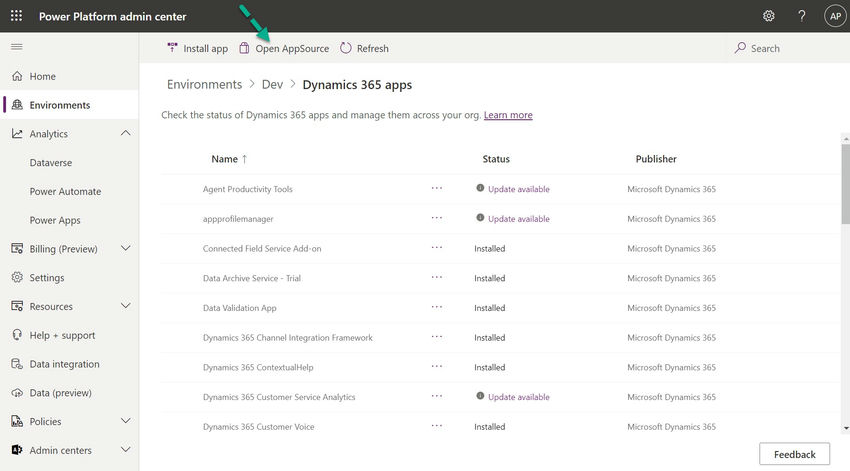Click the Settings gear in sidebar
Viewport: 850px width, 471px height.
pyautogui.click(x=17, y=277)
